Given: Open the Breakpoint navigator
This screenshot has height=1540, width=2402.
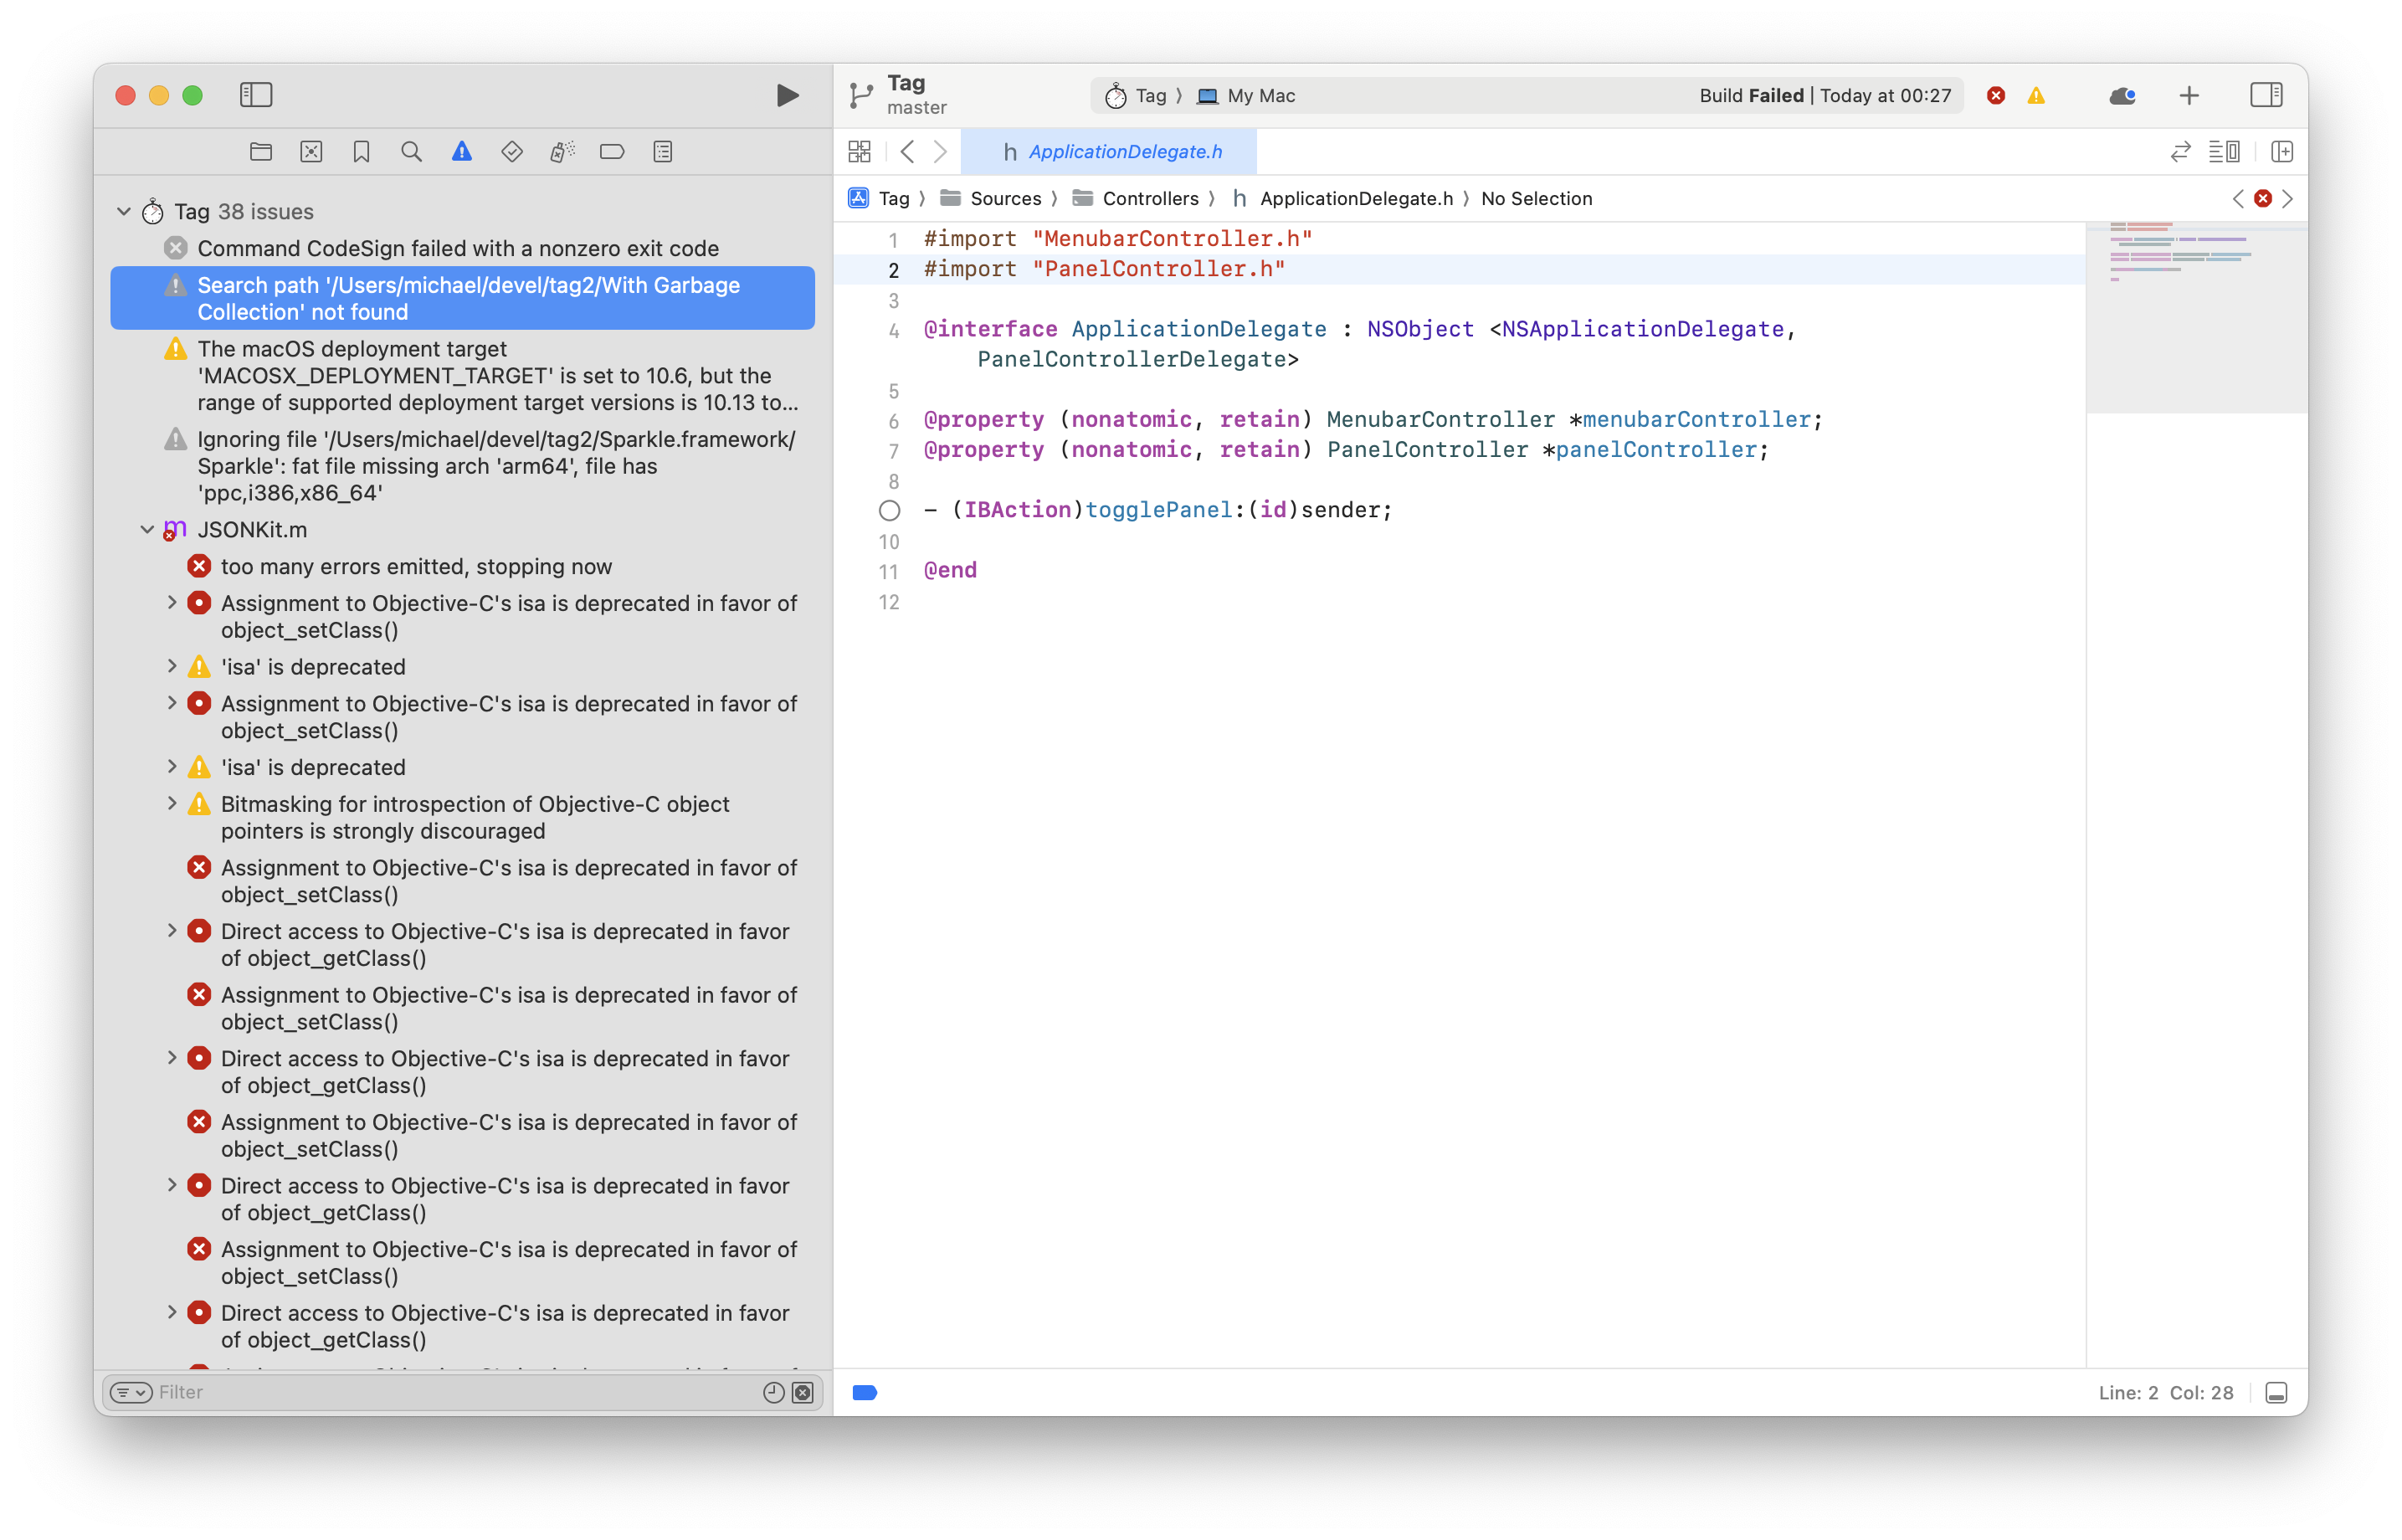Looking at the screenshot, I should 612,151.
